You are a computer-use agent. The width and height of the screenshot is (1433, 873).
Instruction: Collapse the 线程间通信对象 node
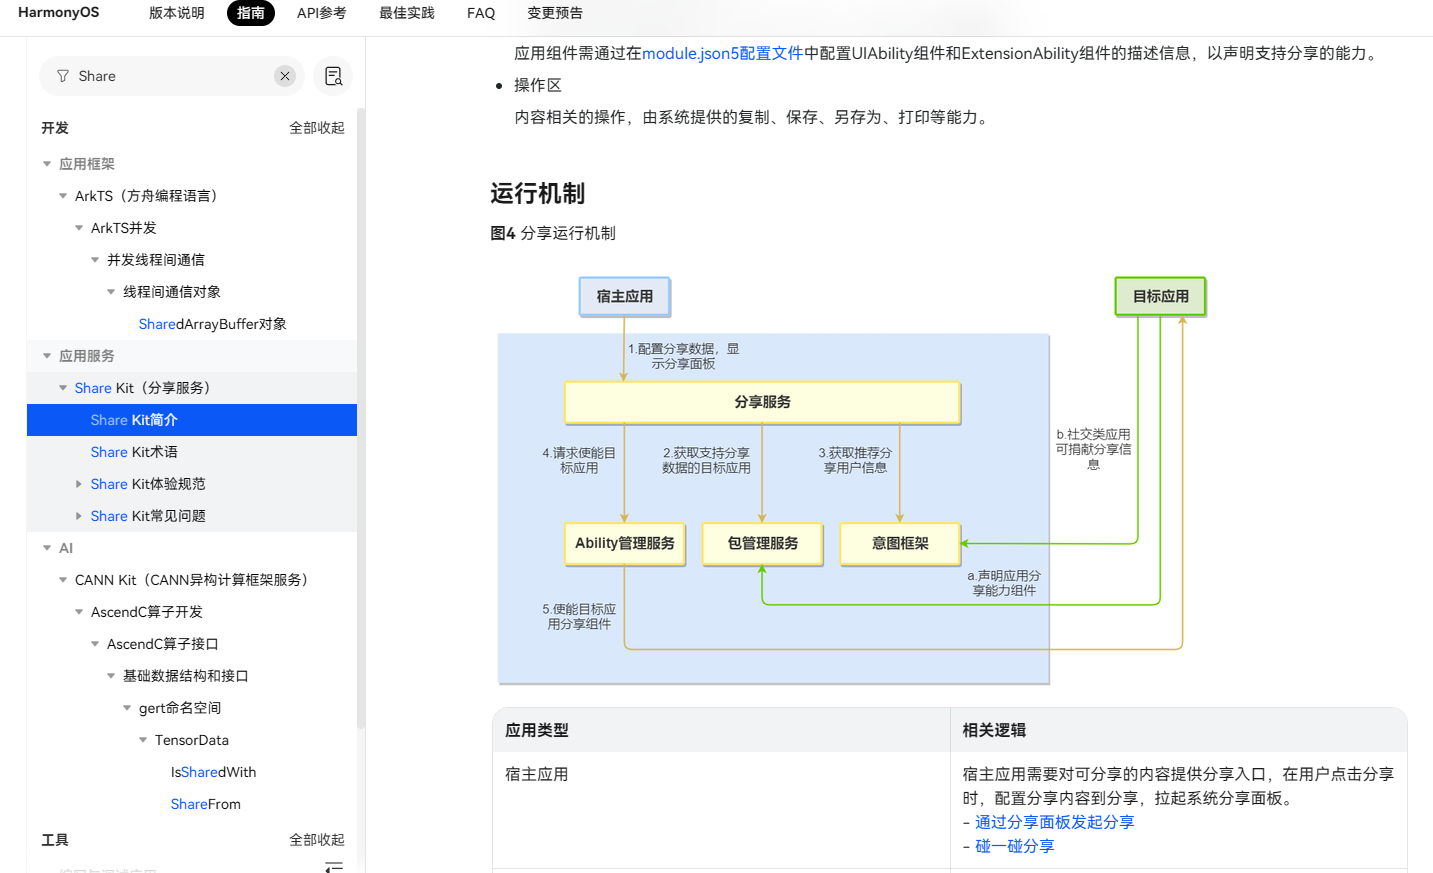tap(111, 292)
